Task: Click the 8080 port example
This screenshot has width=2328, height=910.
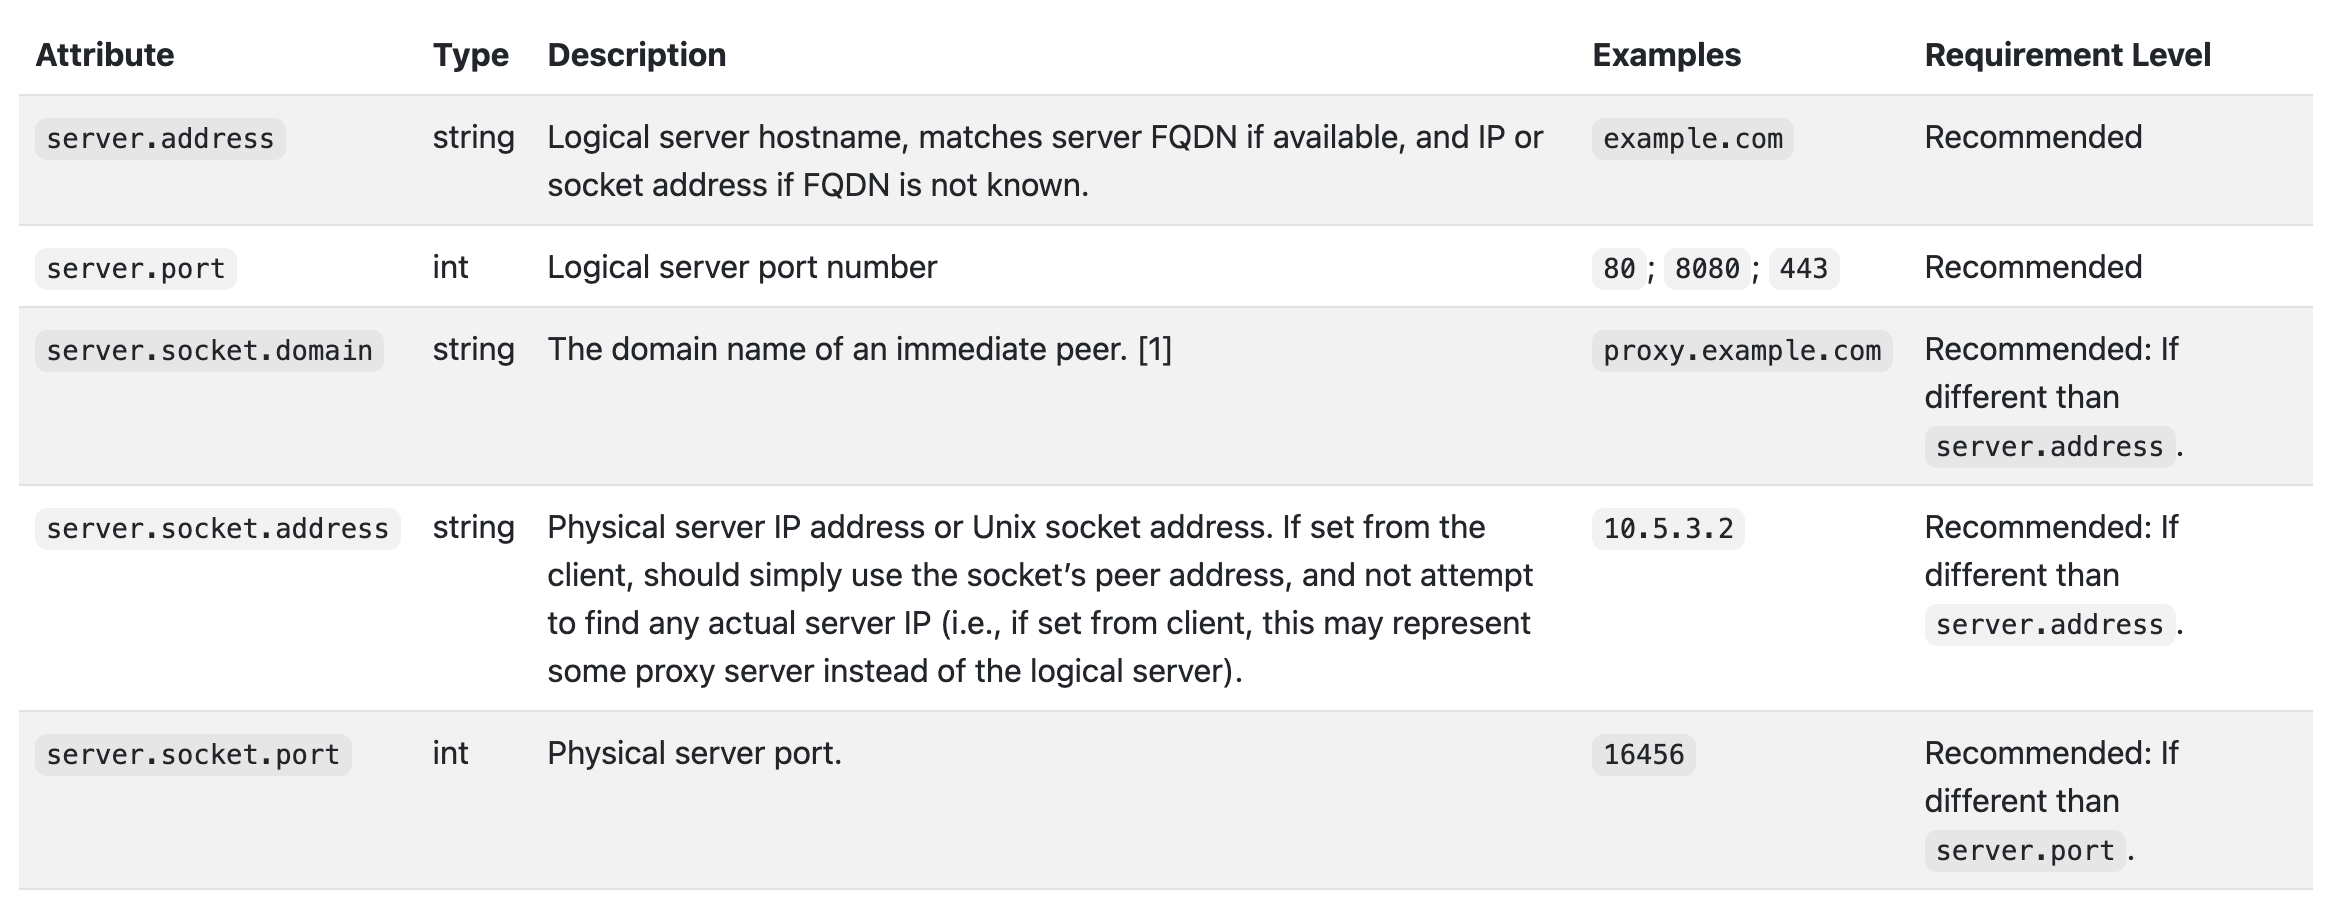Action: [1707, 269]
